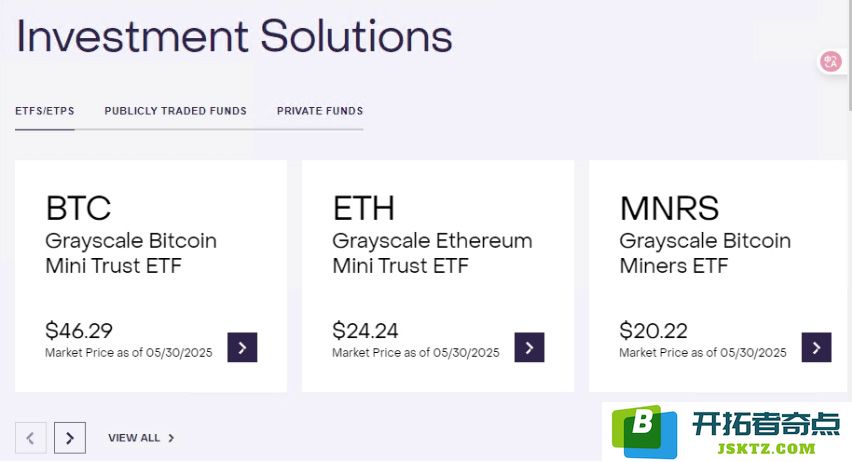
Task: Open the MNRS card arrow button
Action: 816,347
